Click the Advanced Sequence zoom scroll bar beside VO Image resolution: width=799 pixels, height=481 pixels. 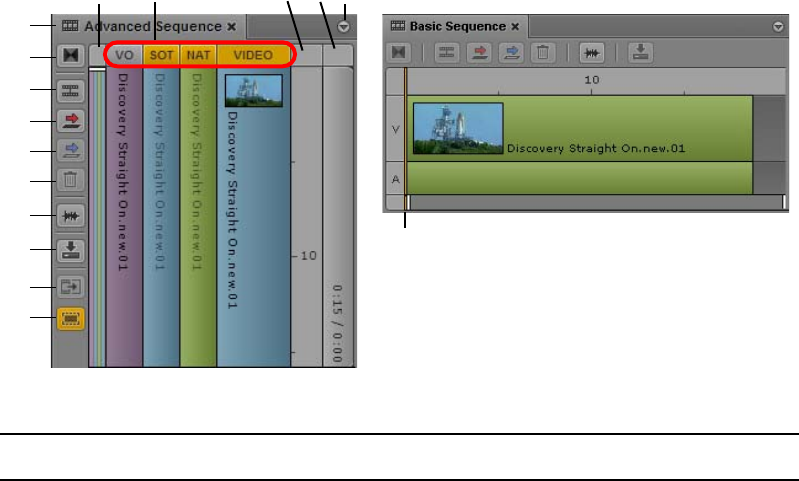click(x=97, y=217)
